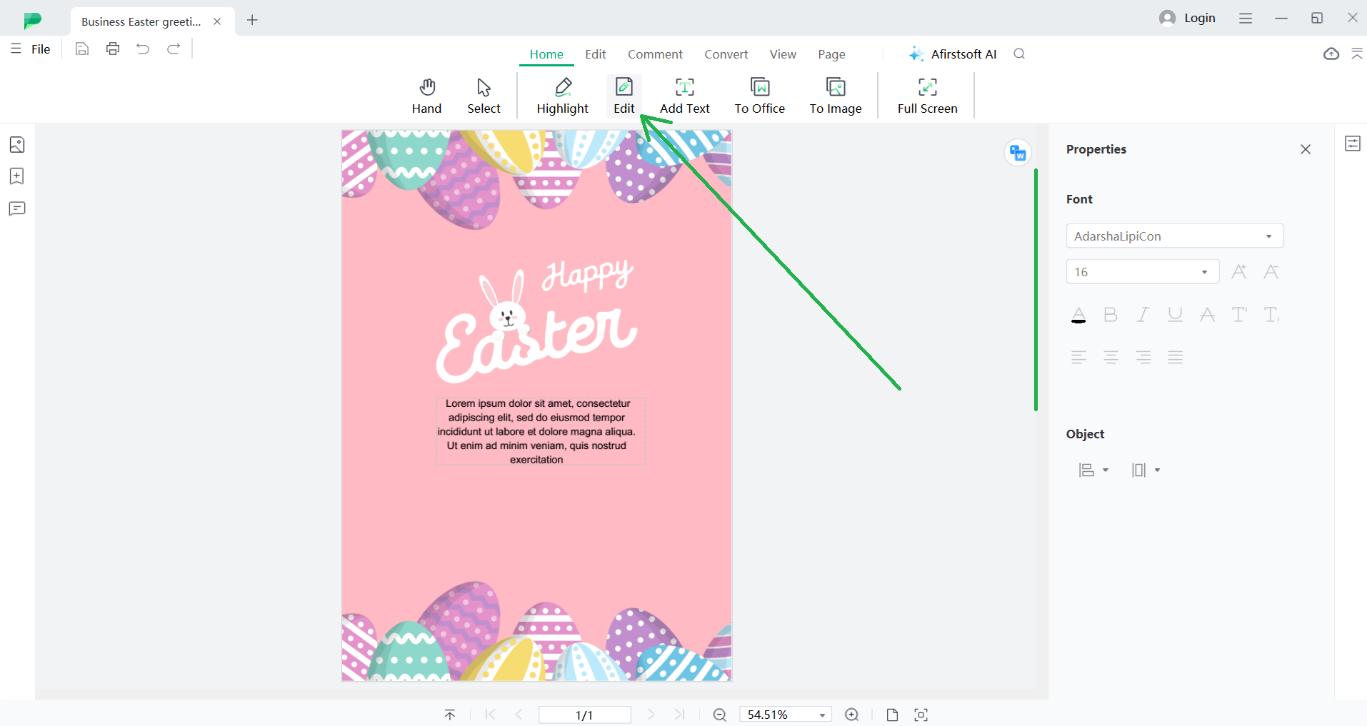Toggle Strikethrough formatting
The width and height of the screenshot is (1367, 726).
[x=1207, y=314]
